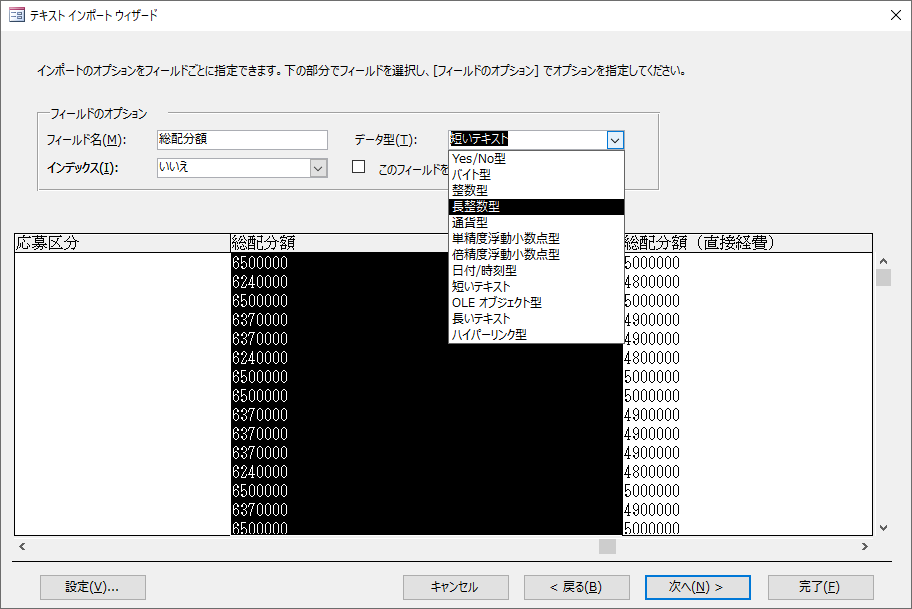This screenshot has width=912, height=609.
Task: Proceed with the 次へ(N) > button
Action: coord(697,587)
